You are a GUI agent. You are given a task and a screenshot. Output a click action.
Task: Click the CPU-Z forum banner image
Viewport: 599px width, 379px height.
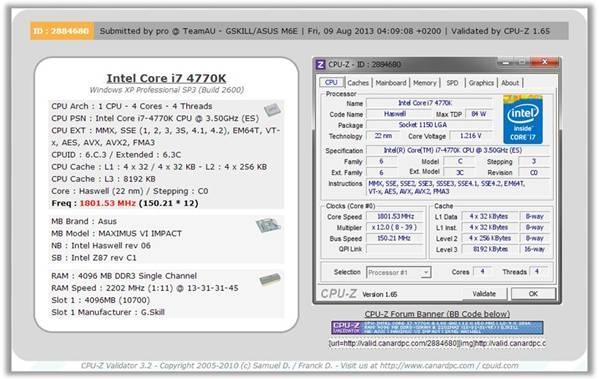(x=437, y=328)
